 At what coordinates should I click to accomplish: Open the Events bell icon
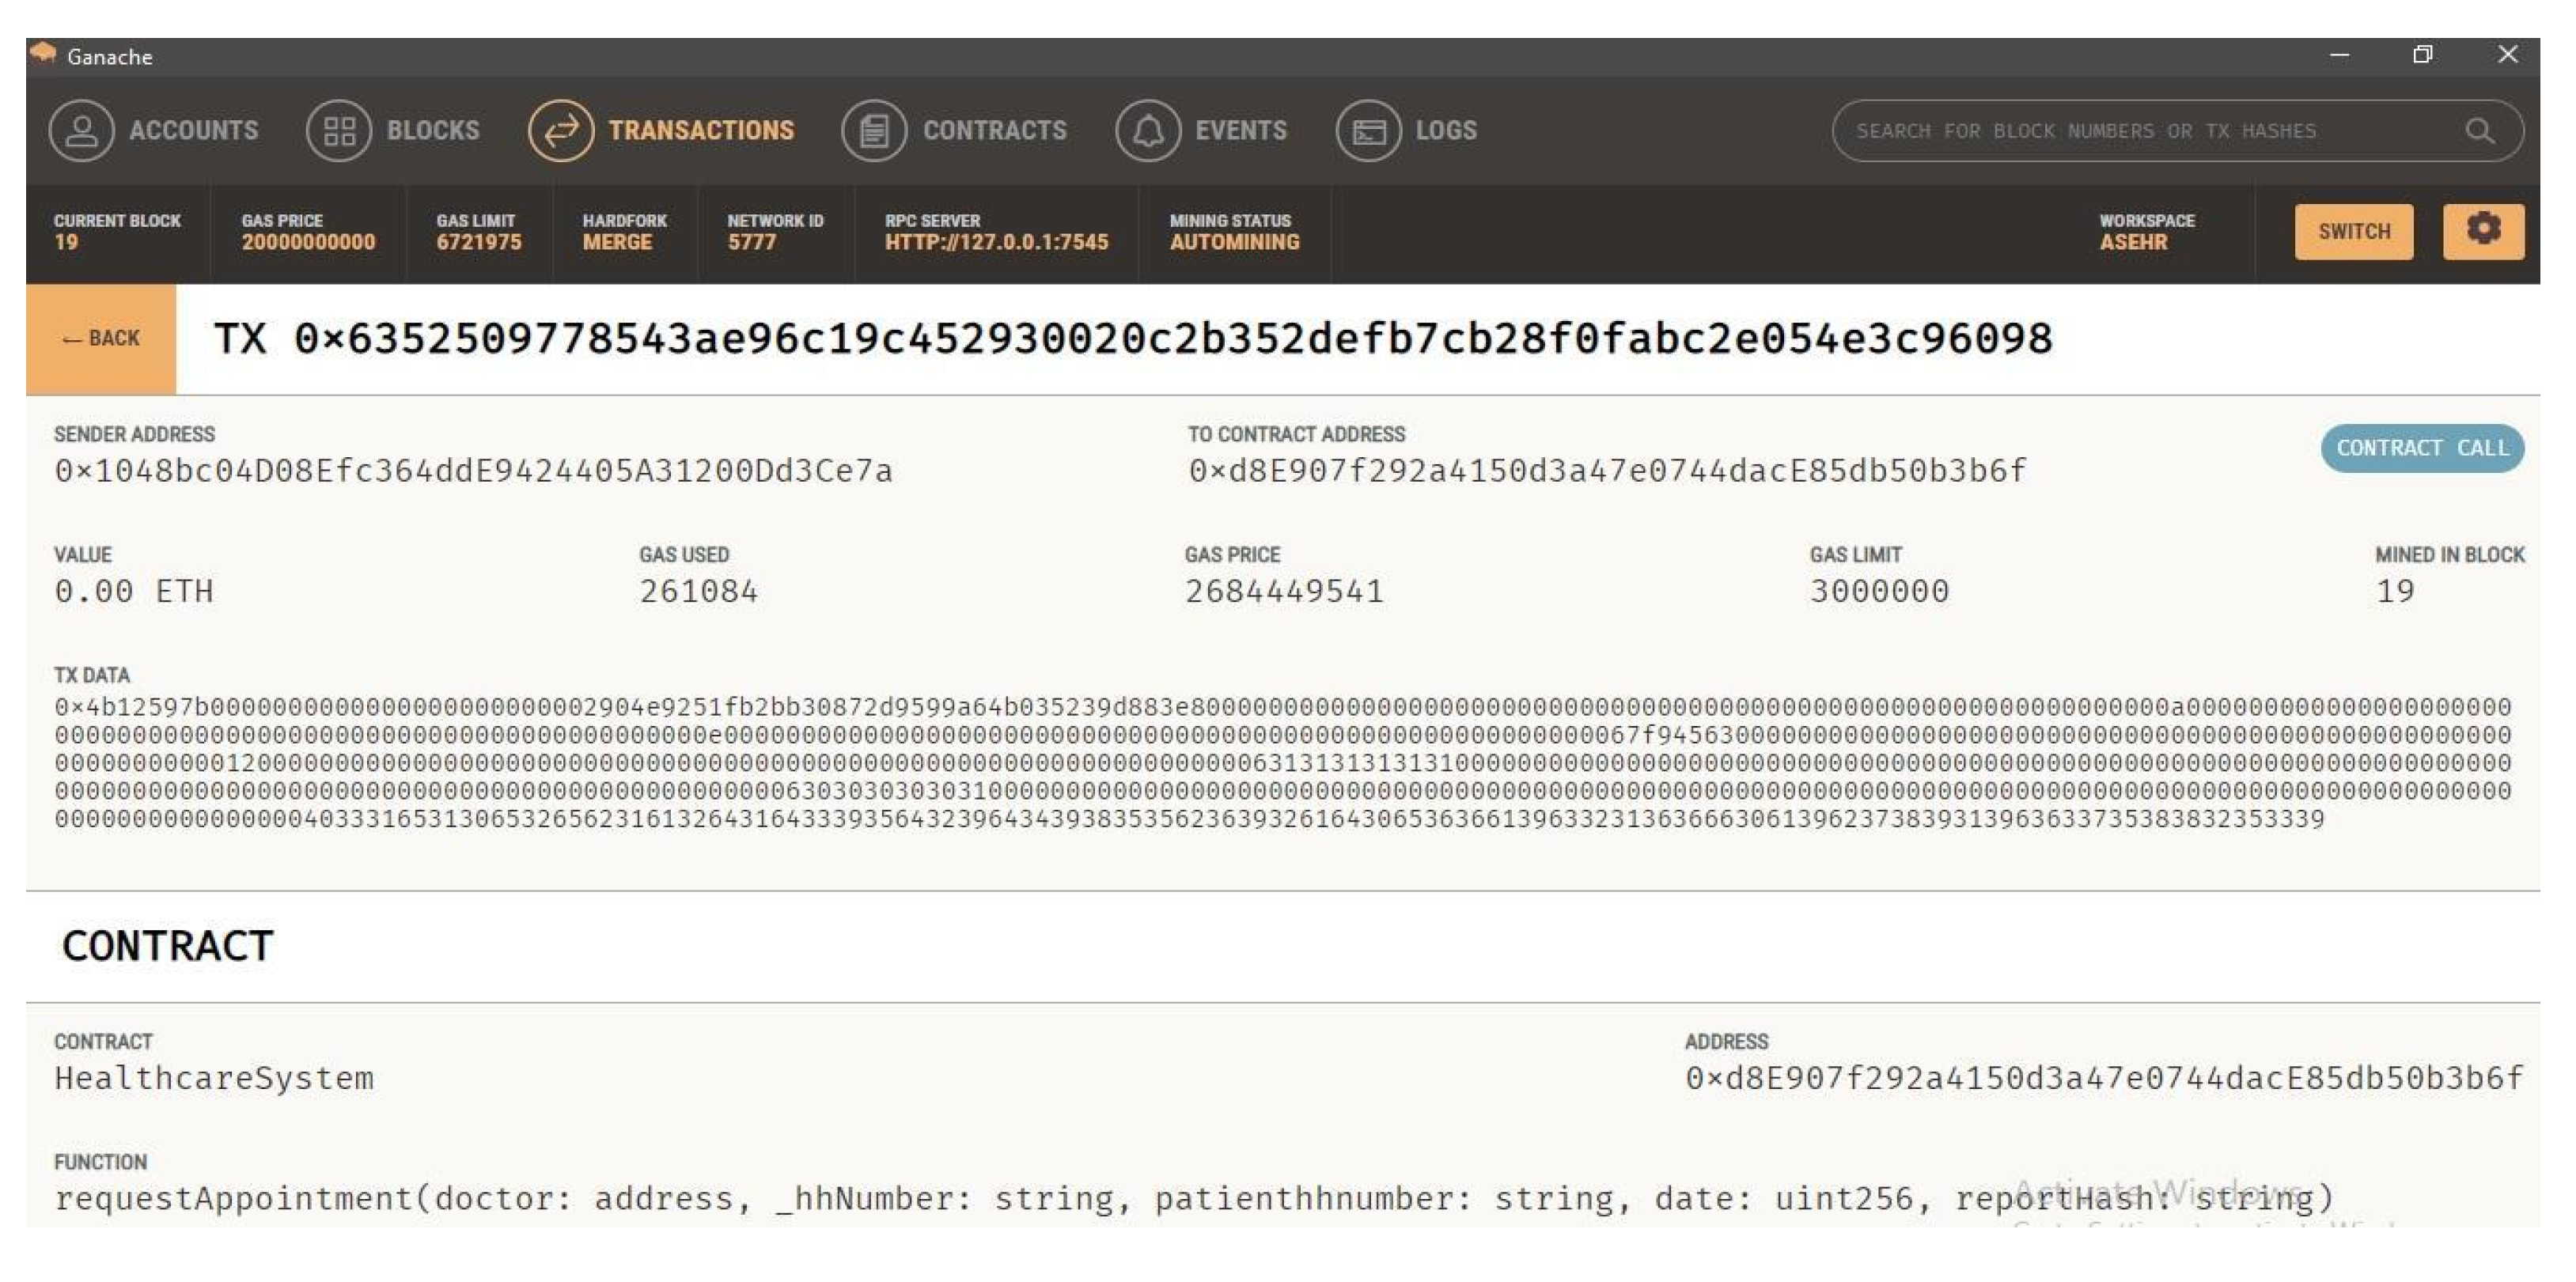coord(1148,131)
